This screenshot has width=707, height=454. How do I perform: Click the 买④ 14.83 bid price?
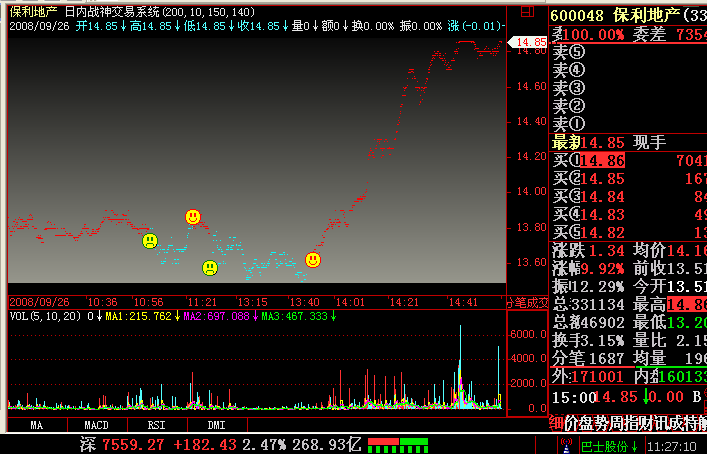point(602,215)
